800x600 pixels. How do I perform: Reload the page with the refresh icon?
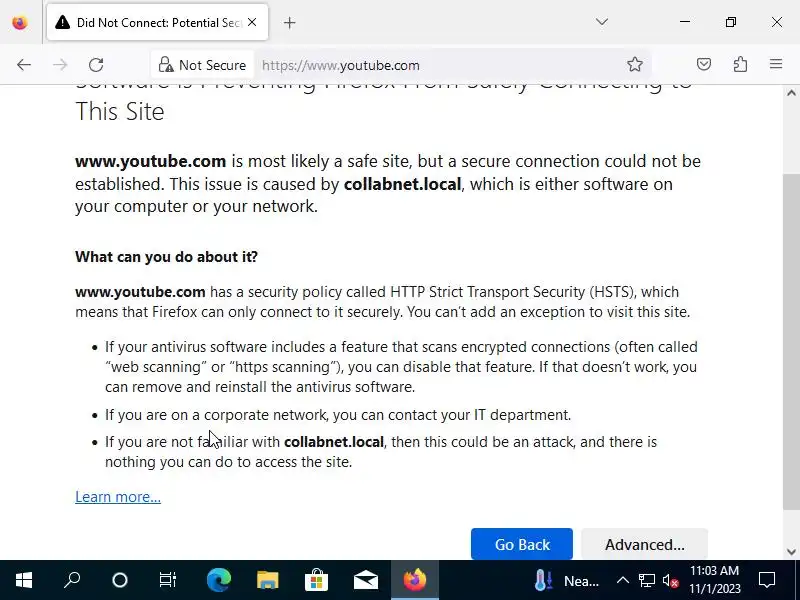pyautogui.click(x=96, y=65)
